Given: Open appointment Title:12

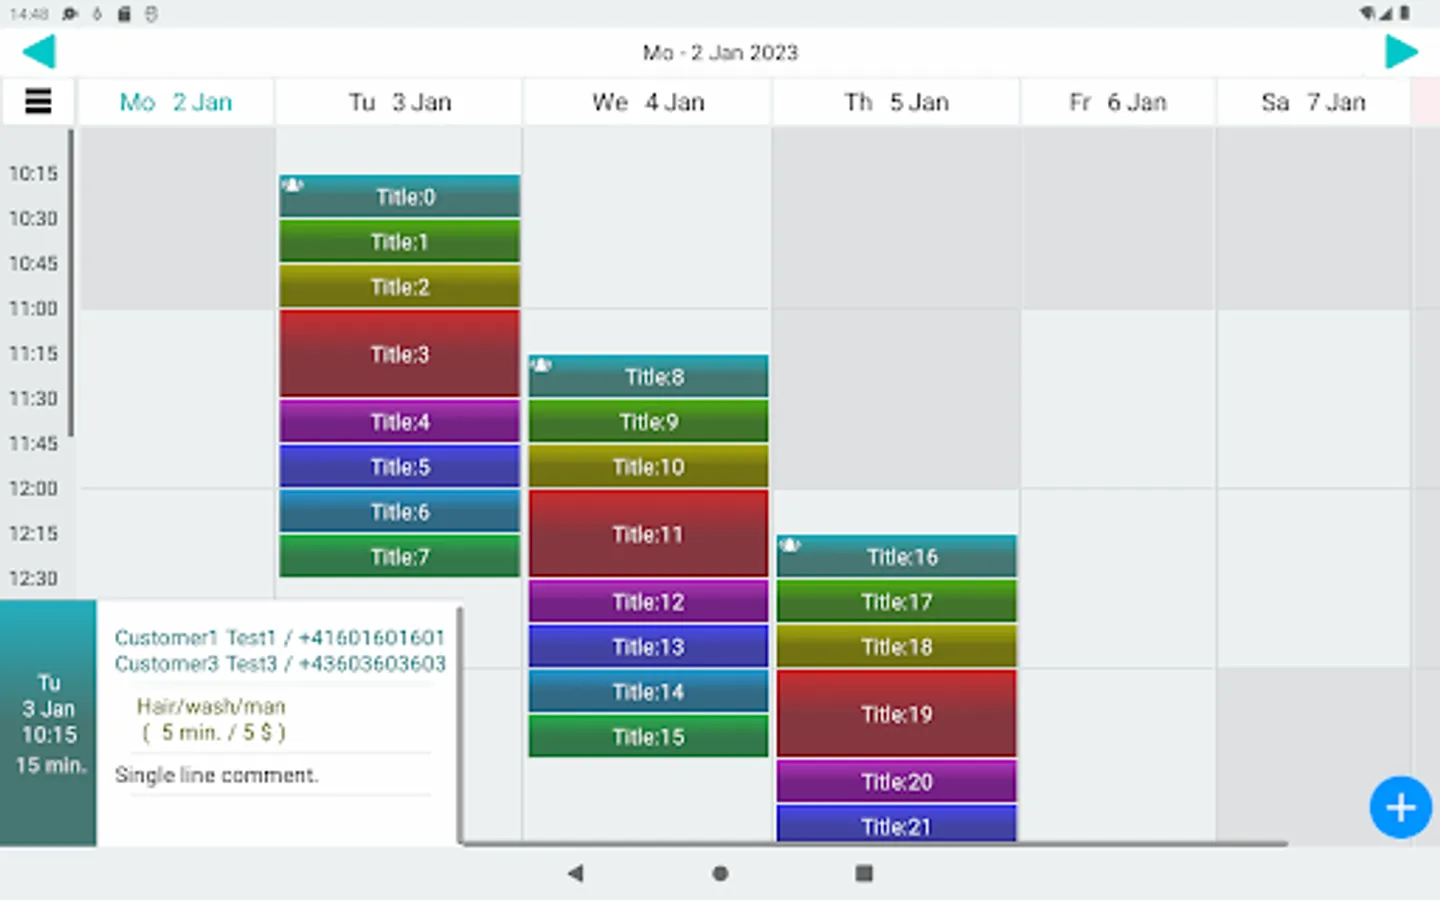Looking at the screenshot, I should pos(648,602).
